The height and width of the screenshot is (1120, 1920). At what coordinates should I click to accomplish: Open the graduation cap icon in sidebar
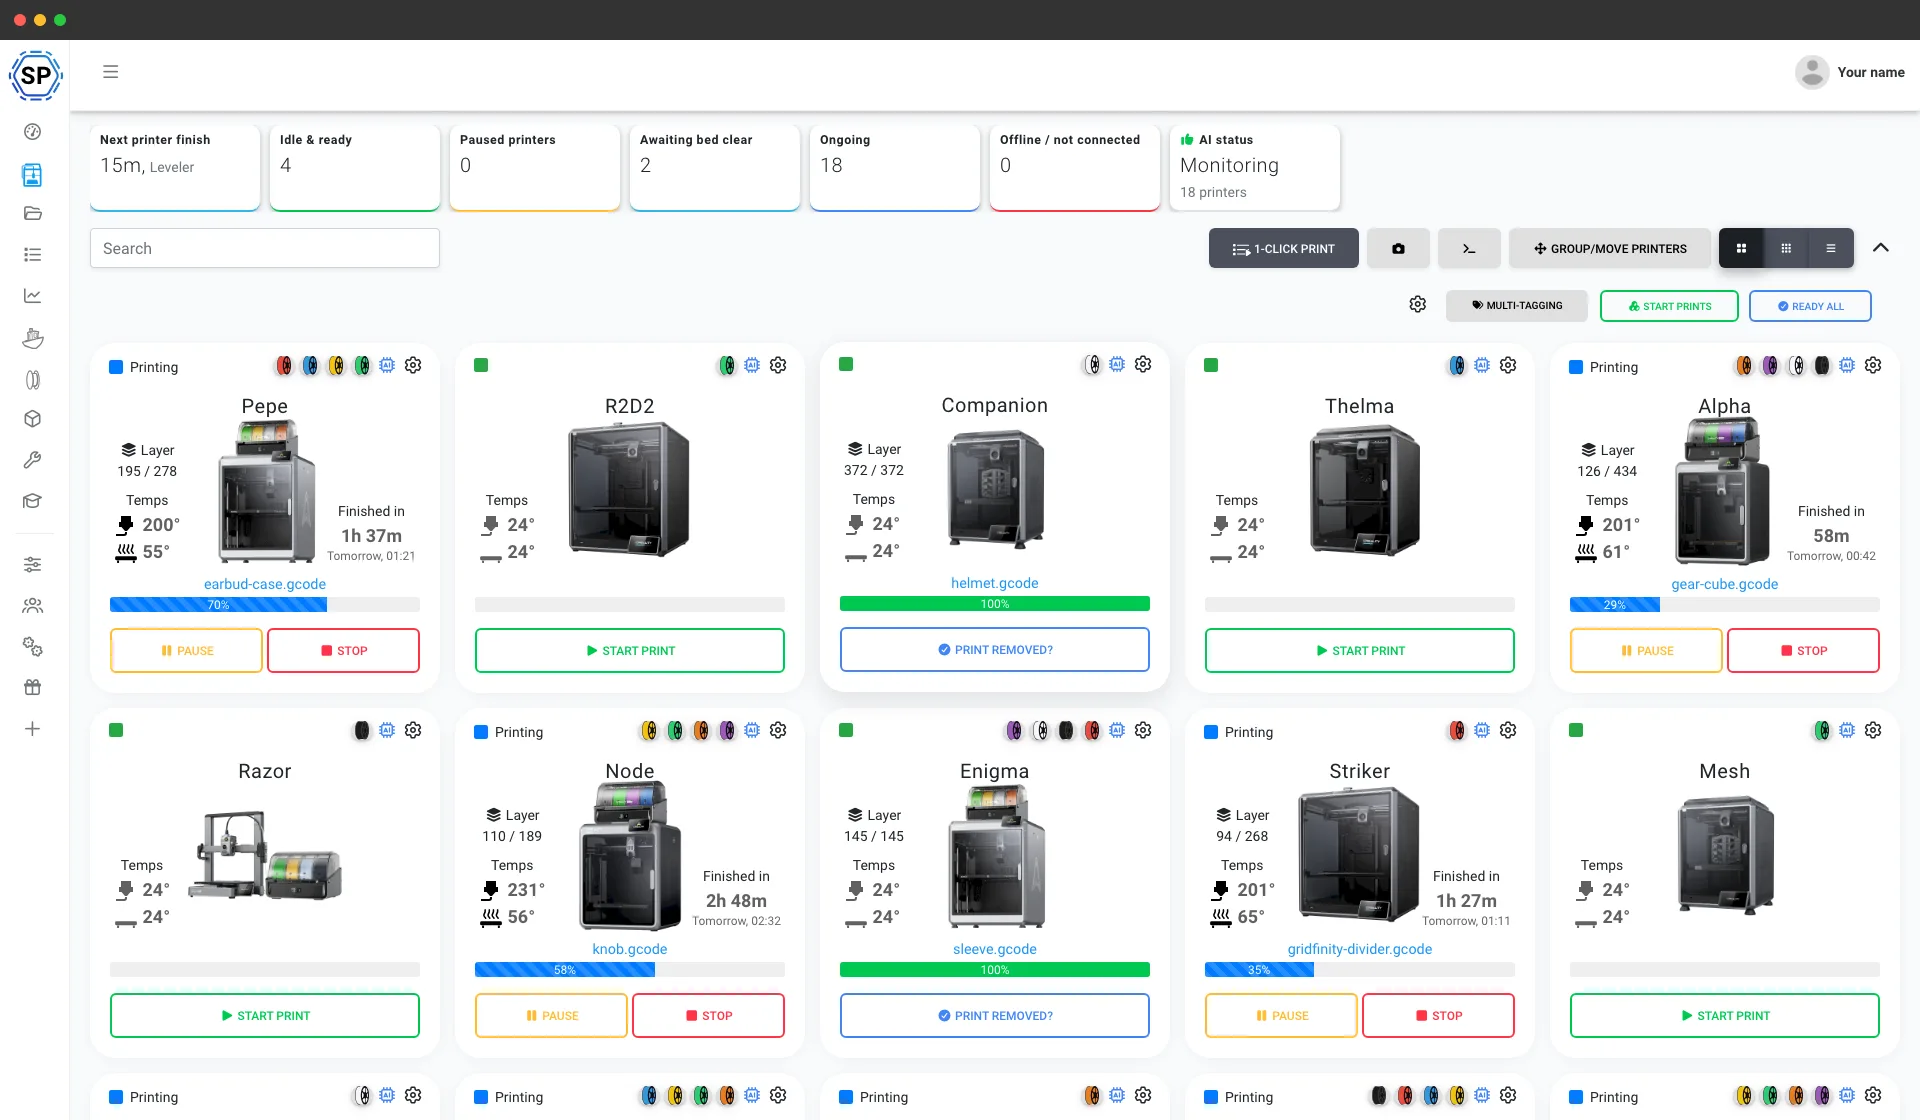pyautogui.click(x=33, y=501)
